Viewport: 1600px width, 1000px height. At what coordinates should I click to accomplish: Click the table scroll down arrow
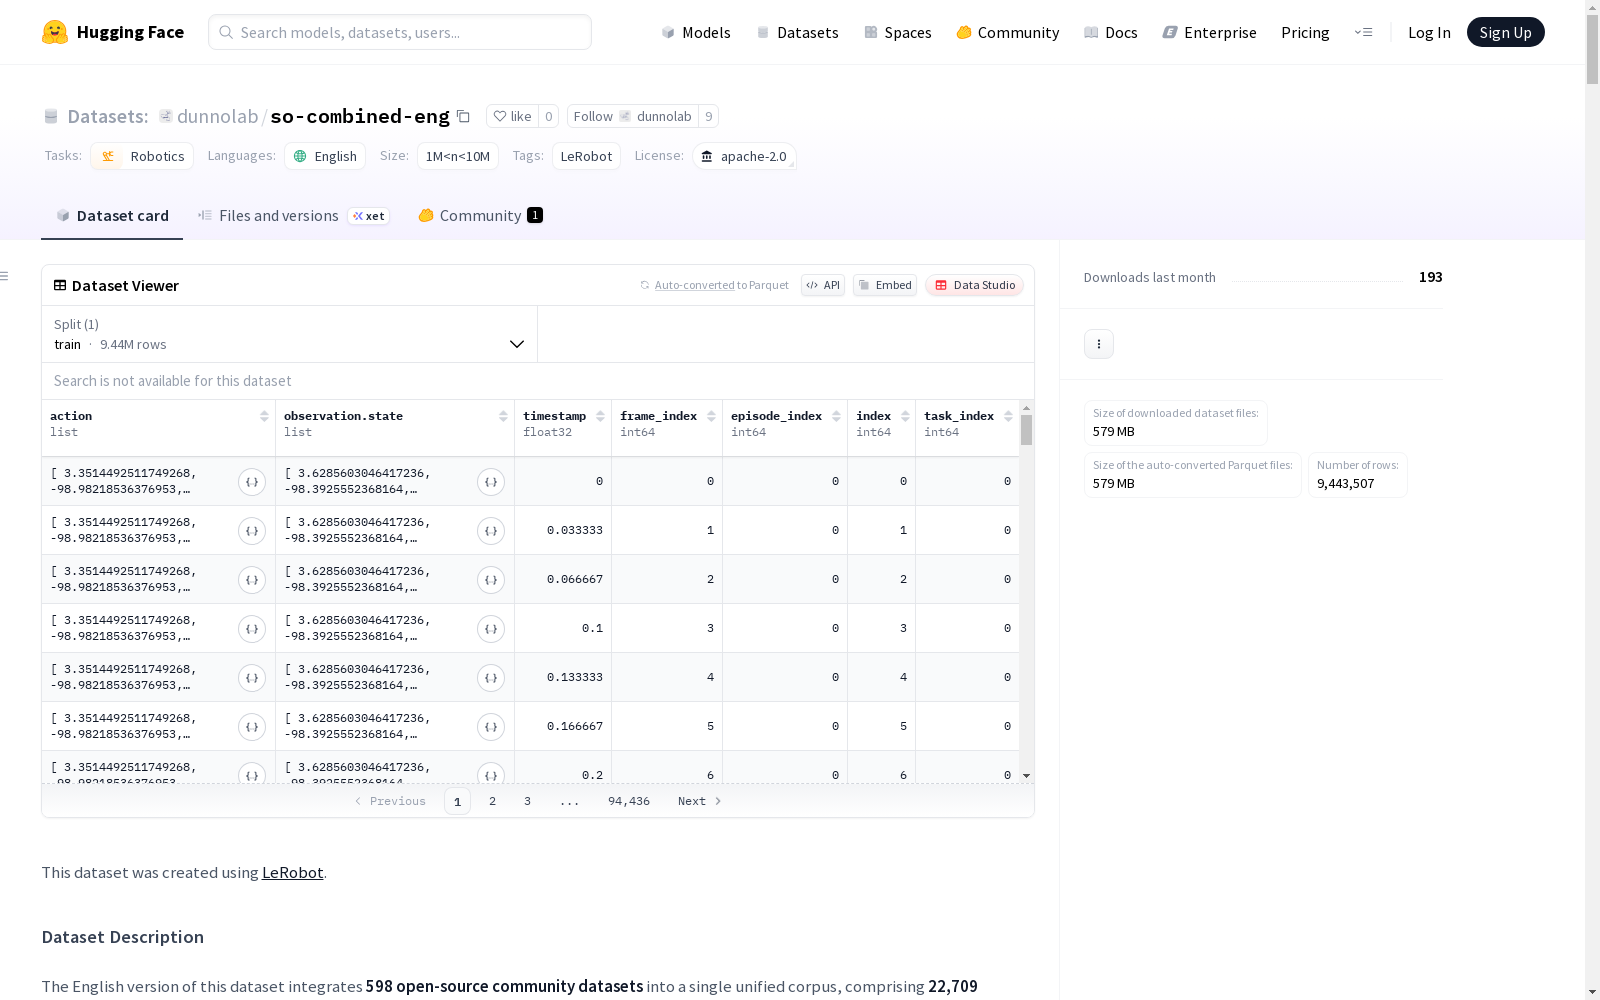pyautogui.click(x=1026, y=776)
